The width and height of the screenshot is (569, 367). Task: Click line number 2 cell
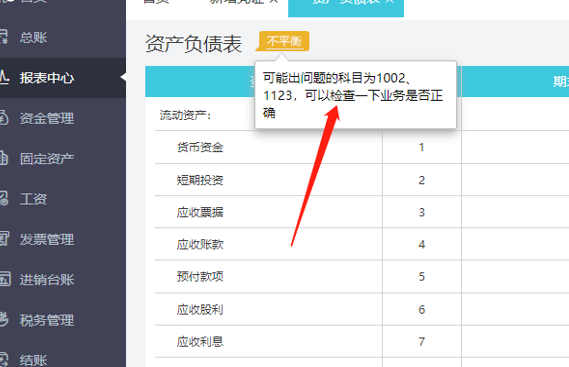pyautogui.click(x=422, y=180)
